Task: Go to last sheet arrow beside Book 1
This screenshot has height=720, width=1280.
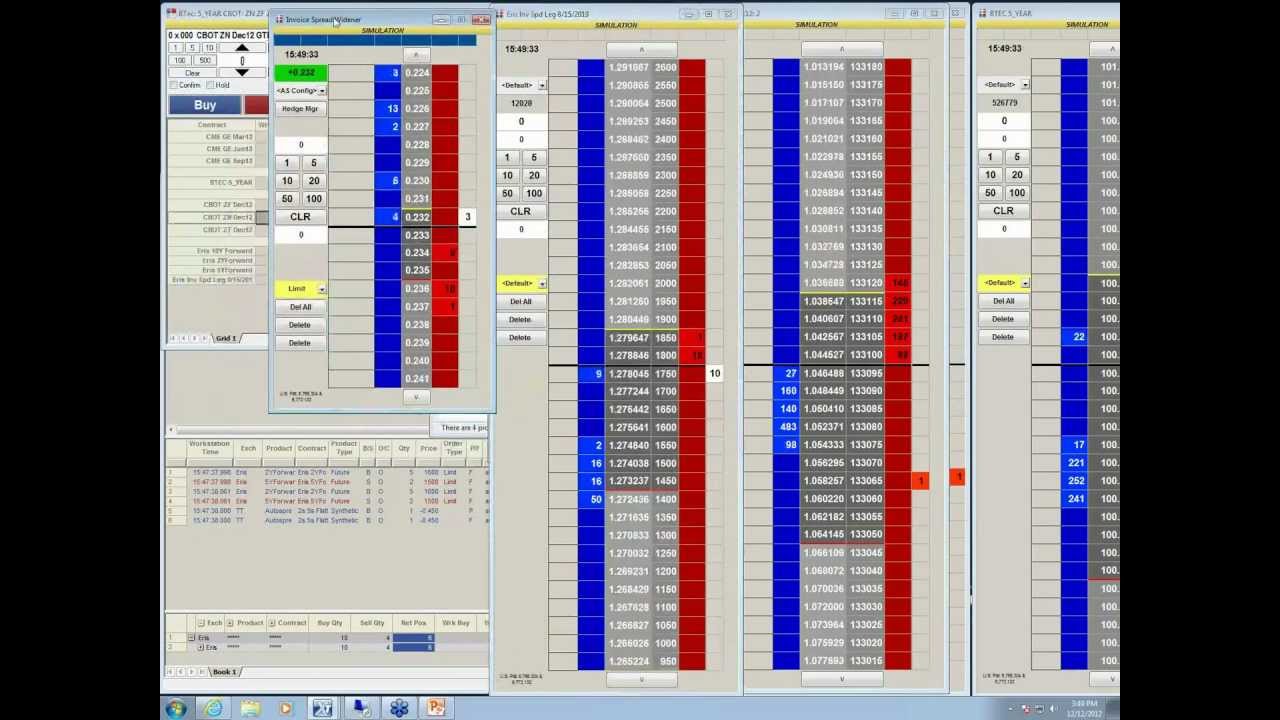Action: click(203, 672)
